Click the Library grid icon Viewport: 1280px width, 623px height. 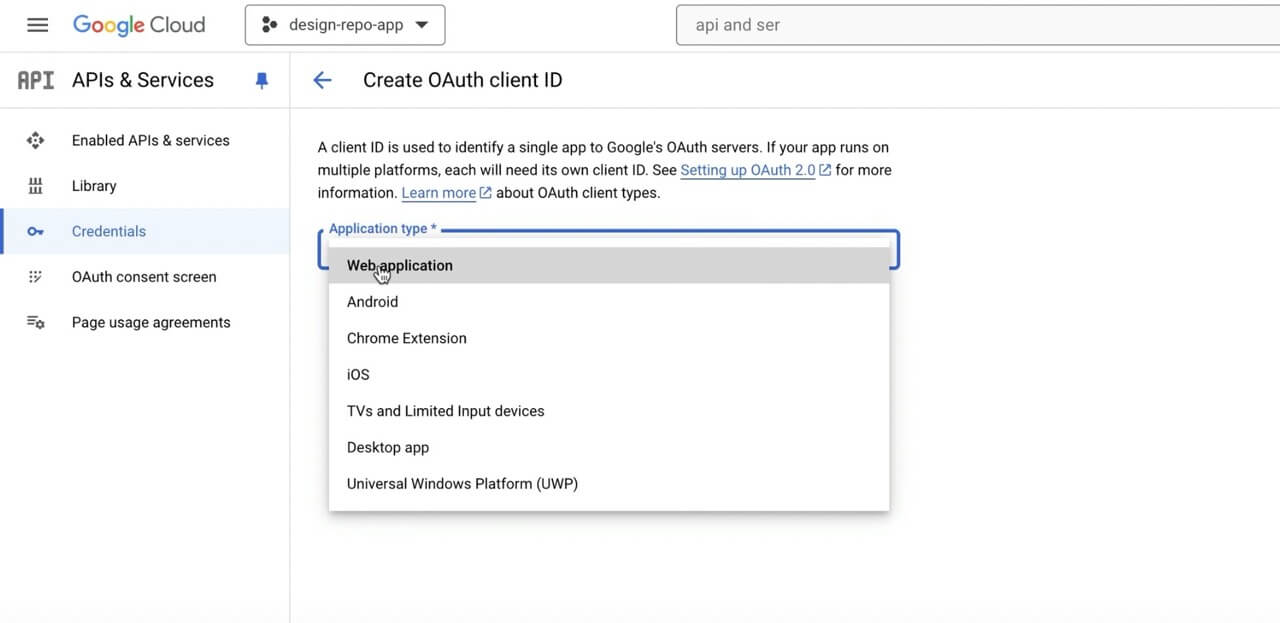coord(36,186)
